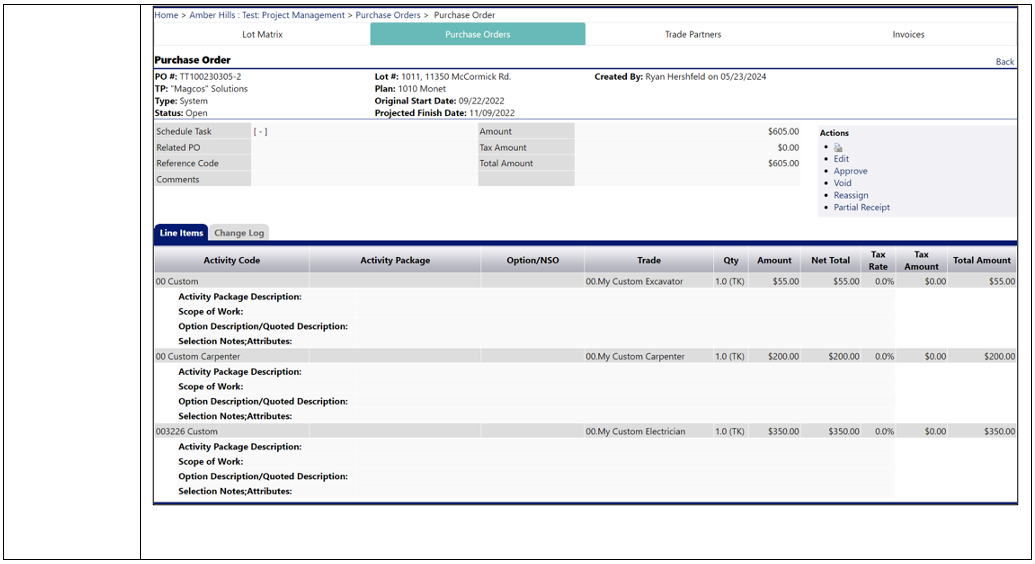The width and height of the screenshot is (1035, 564).
Task: Click the Void action link
Action: (x=842, y=183)
